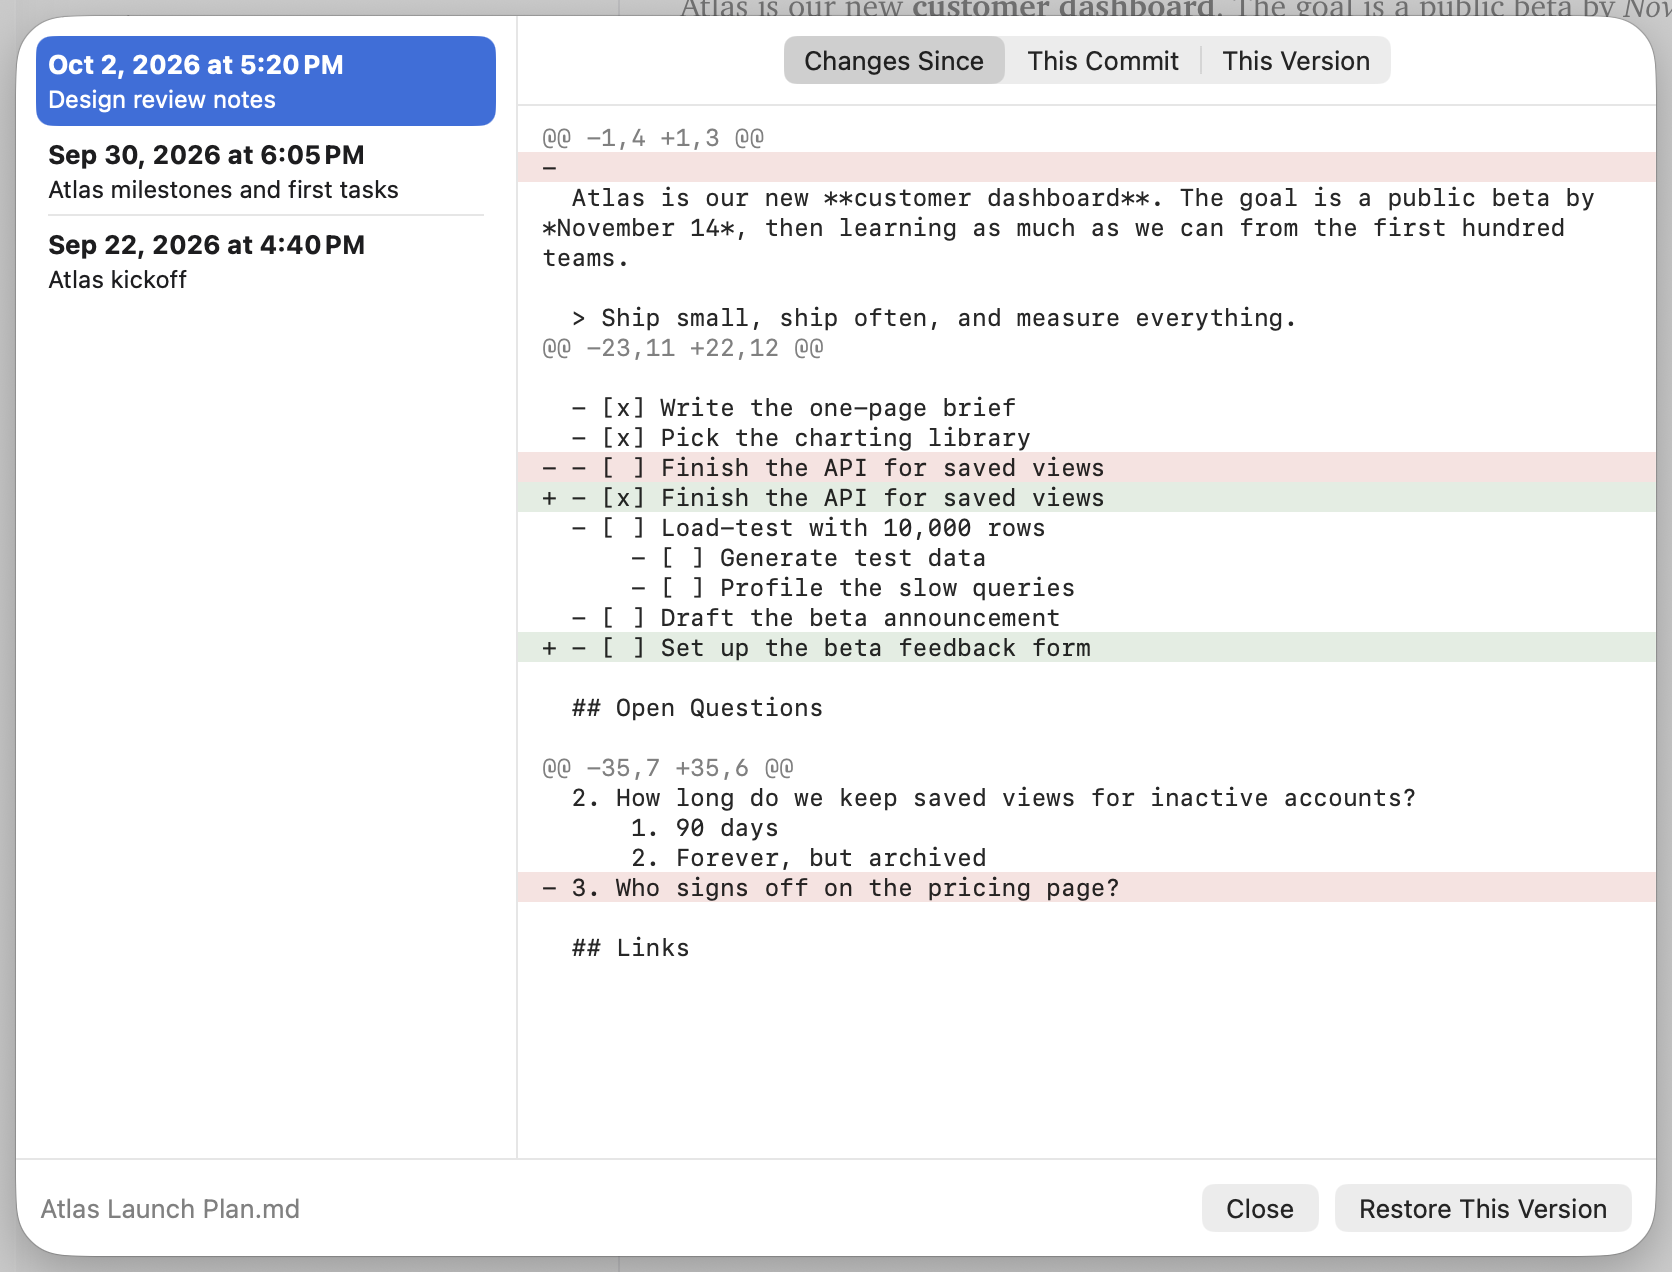1672x1272 pixels.
Task: Click the removed unchecked 'Finish the API' line
Action: [1087, 468]
